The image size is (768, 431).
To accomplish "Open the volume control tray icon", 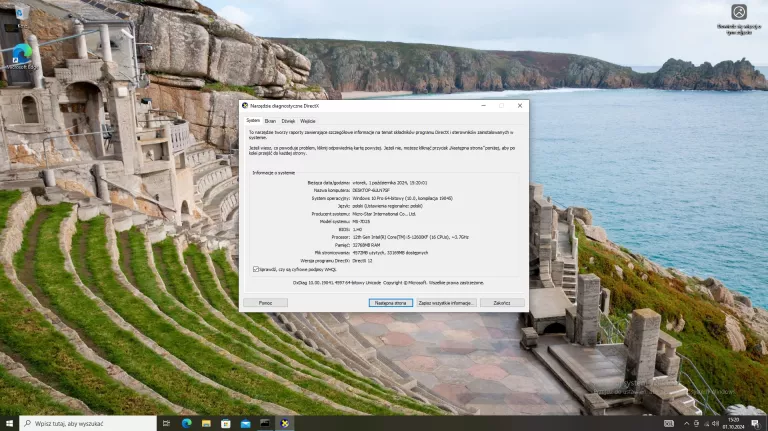I will 715,424.
